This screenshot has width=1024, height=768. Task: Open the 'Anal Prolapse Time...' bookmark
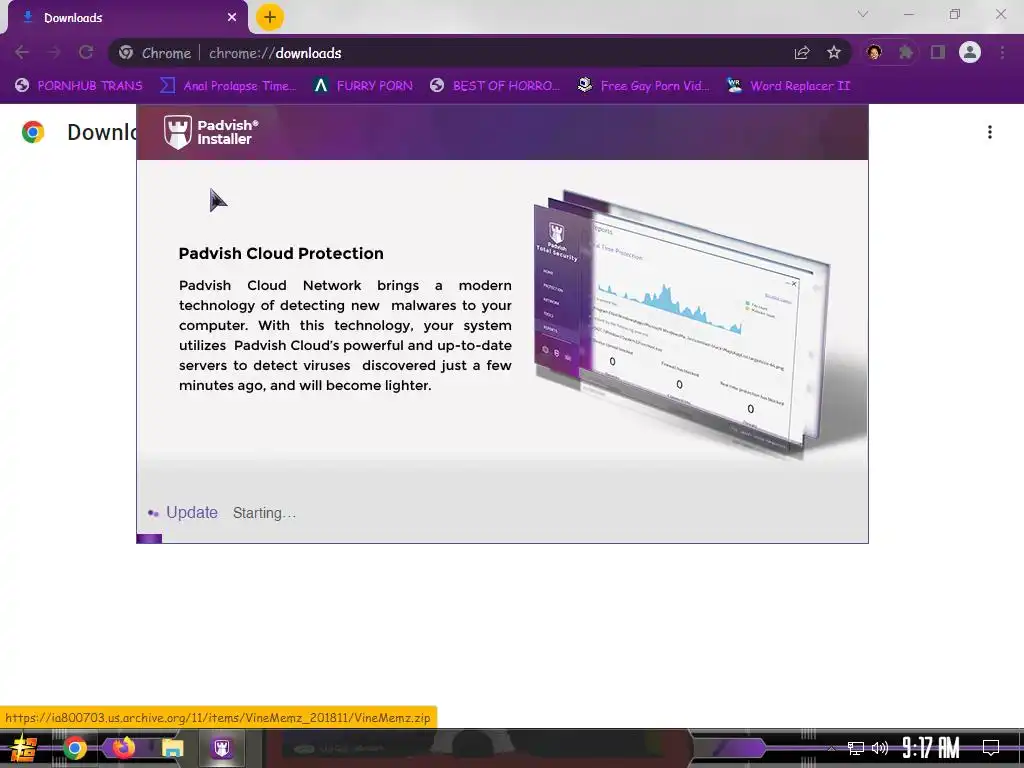[x=228, y=86]
